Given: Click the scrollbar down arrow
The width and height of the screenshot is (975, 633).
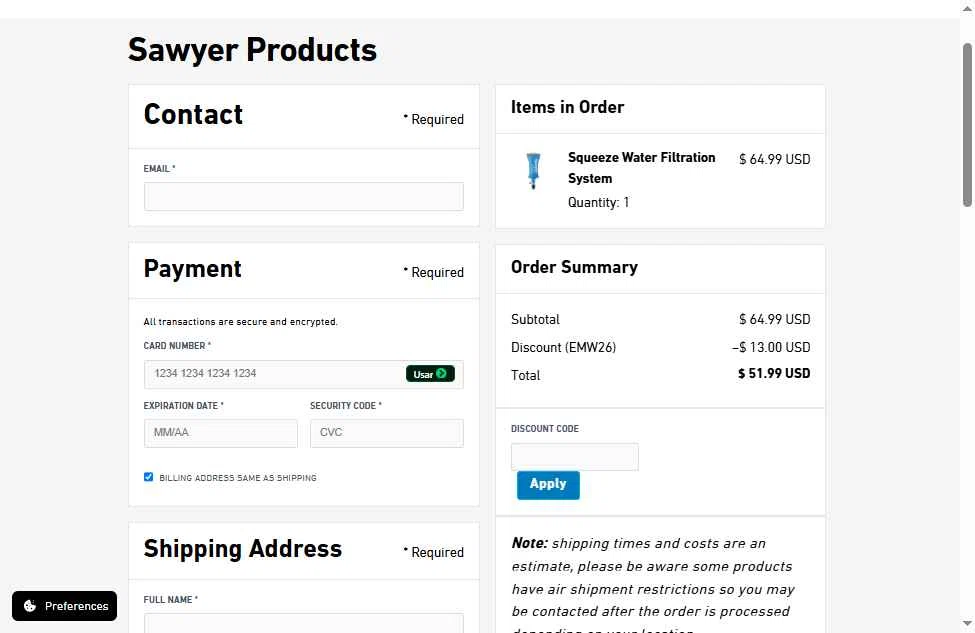Looking at the screenshot, I should (967, 623).
